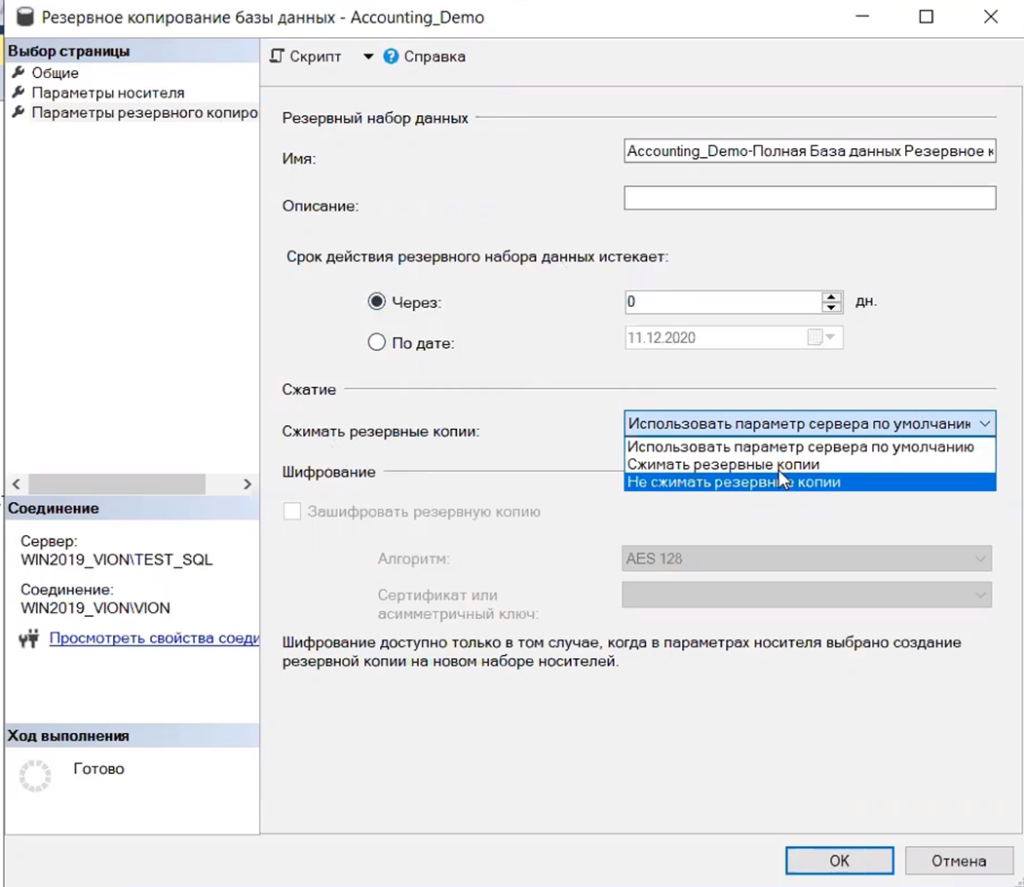Open the Script dropdown arrow

pos(368,57)
